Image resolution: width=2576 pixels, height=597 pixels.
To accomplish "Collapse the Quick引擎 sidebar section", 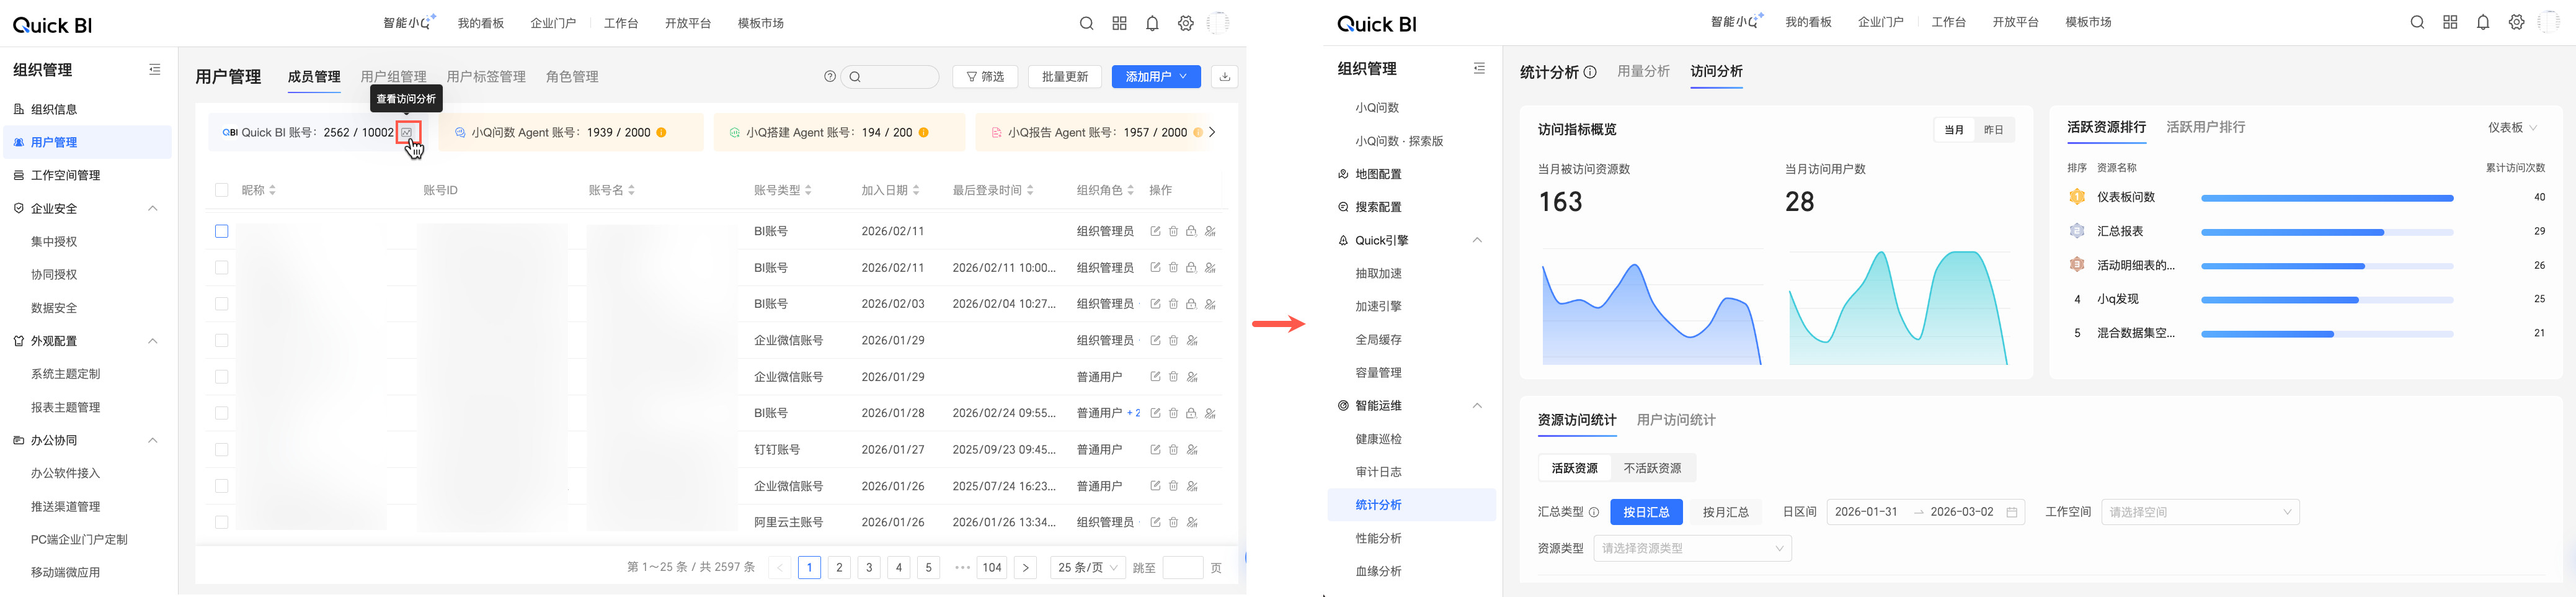I will click(x=1477, y=240).
